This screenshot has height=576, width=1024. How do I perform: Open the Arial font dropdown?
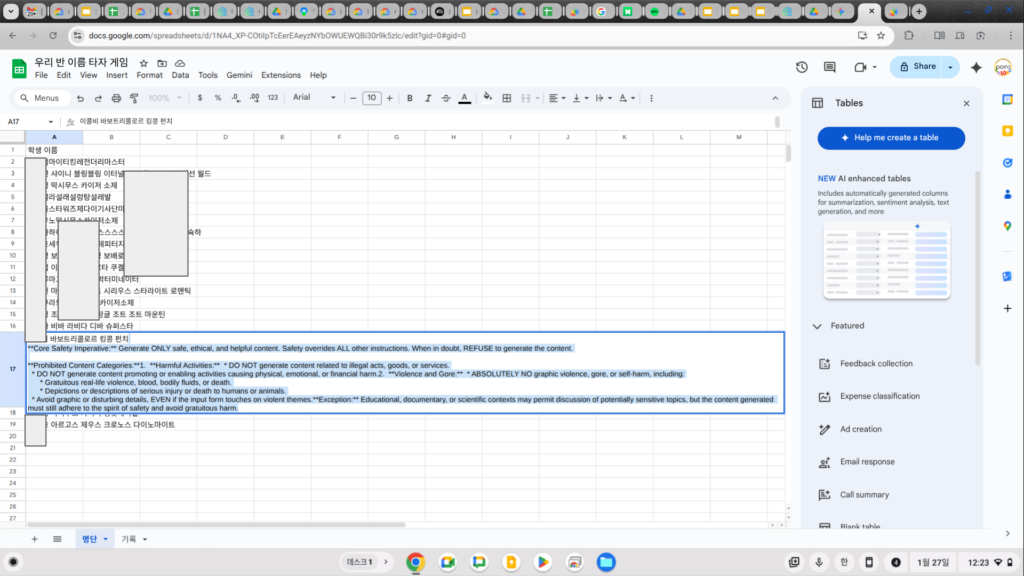[x=313, y=98]
